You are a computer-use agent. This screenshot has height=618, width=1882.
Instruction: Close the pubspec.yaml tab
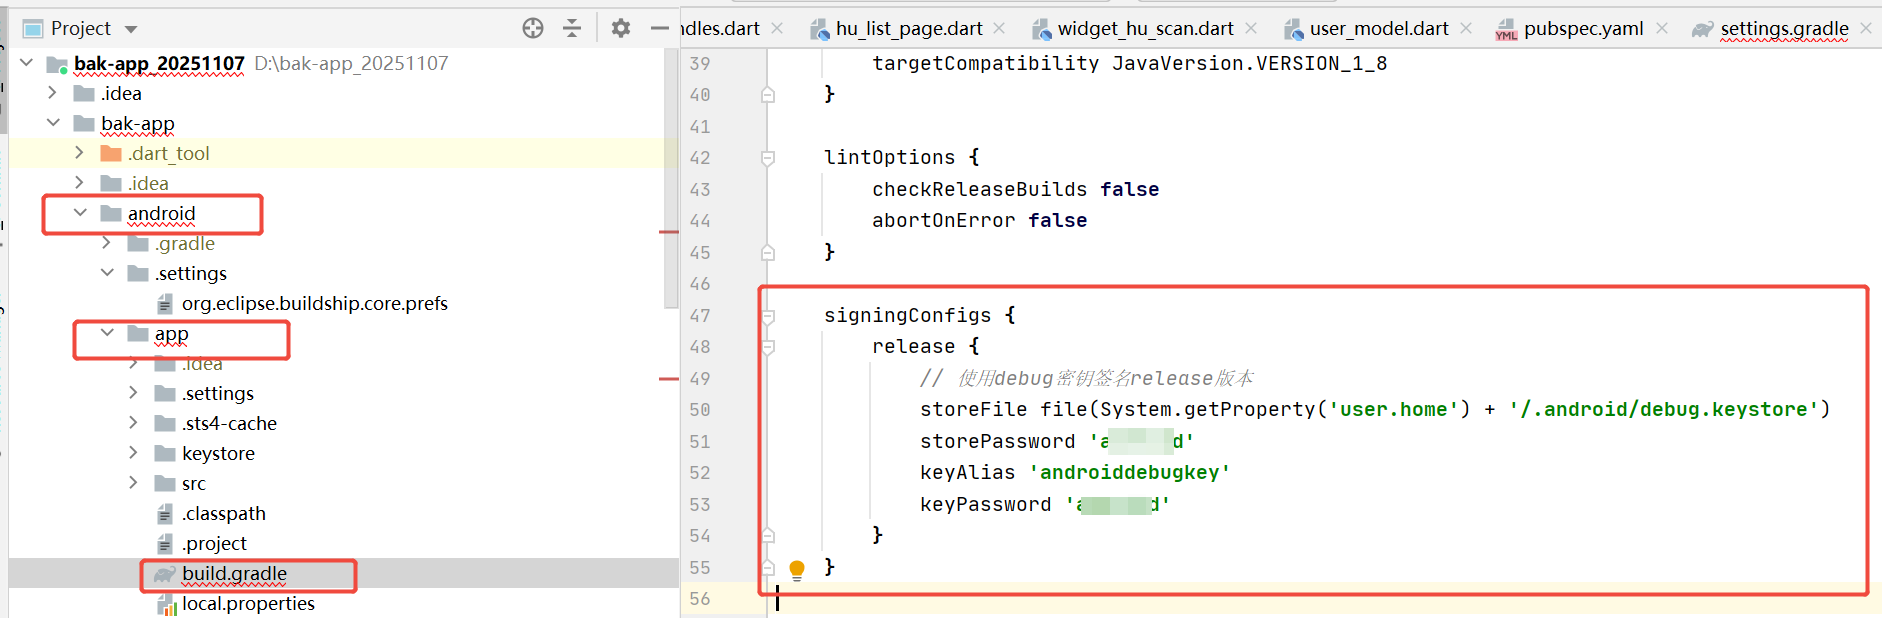pos(1662,28)
